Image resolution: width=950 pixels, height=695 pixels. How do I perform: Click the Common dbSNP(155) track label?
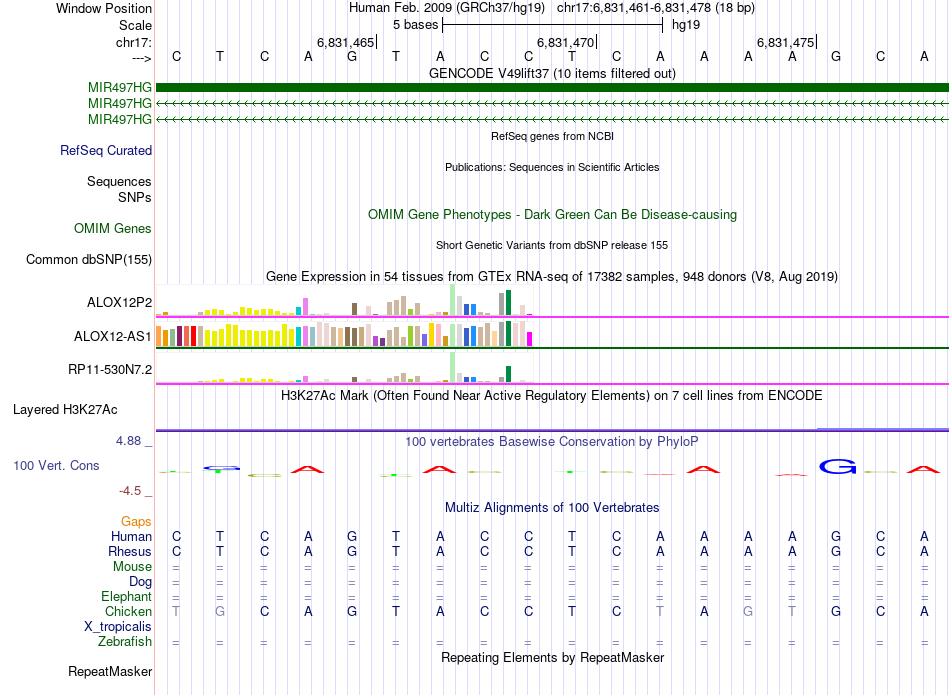pyautogui.click(x=89, y=259)
